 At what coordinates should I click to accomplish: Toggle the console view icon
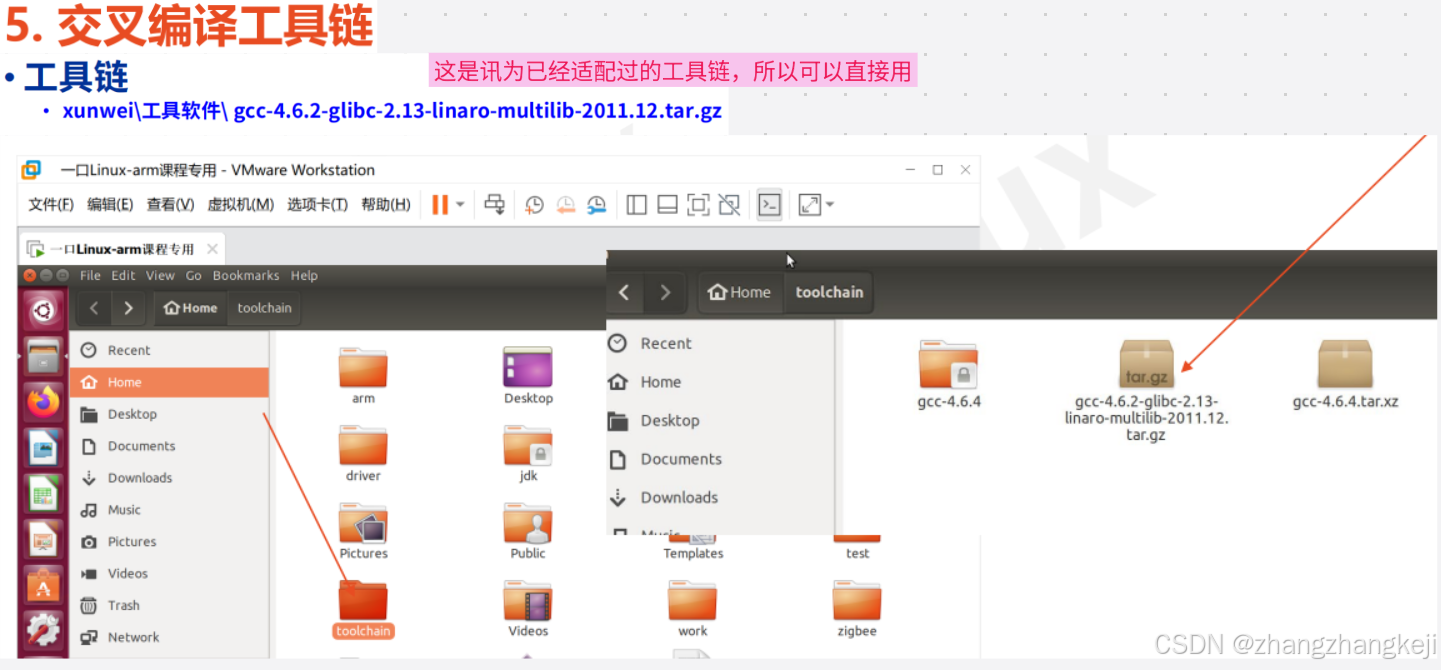coord(769,205)
